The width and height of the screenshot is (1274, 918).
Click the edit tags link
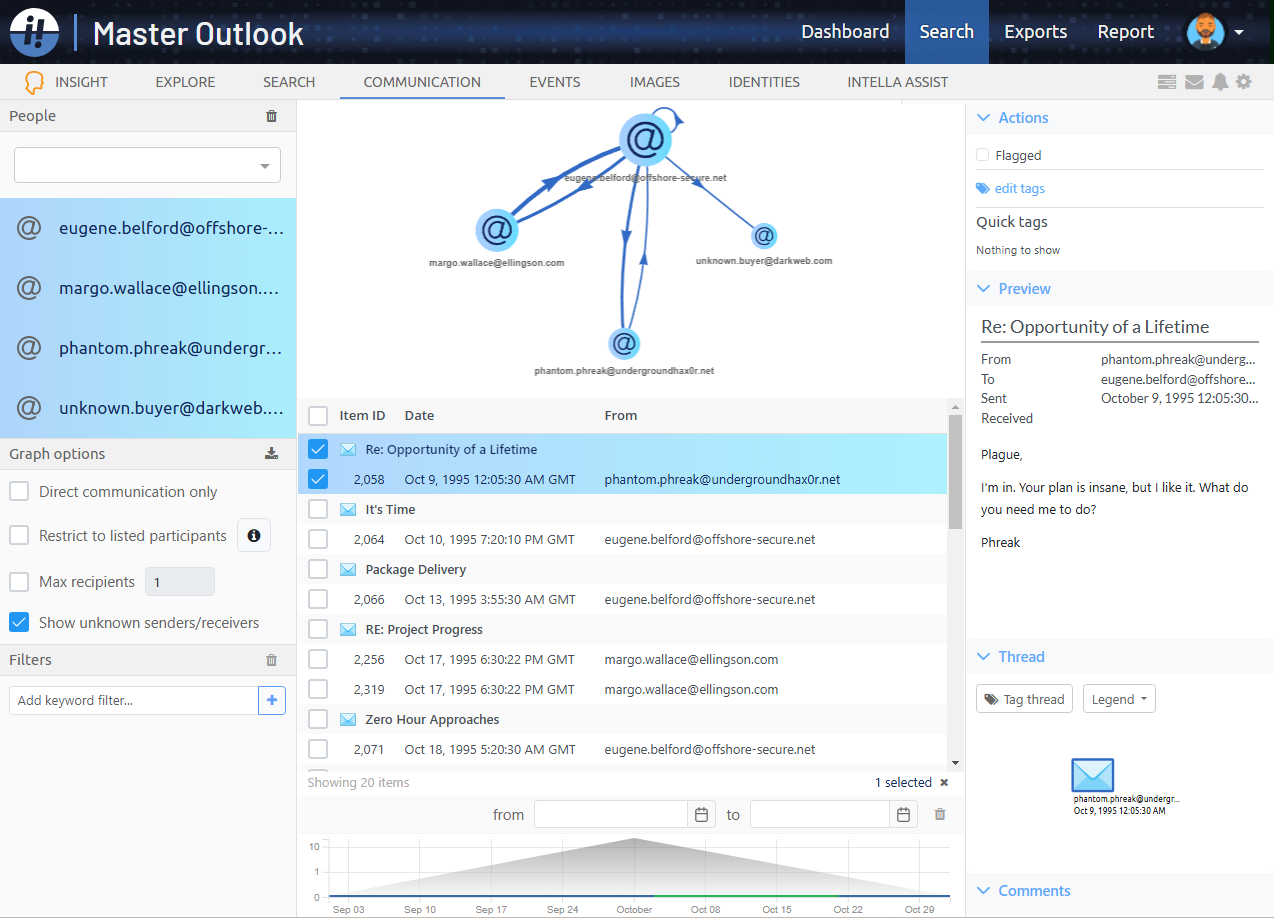tap(1018, 188)
